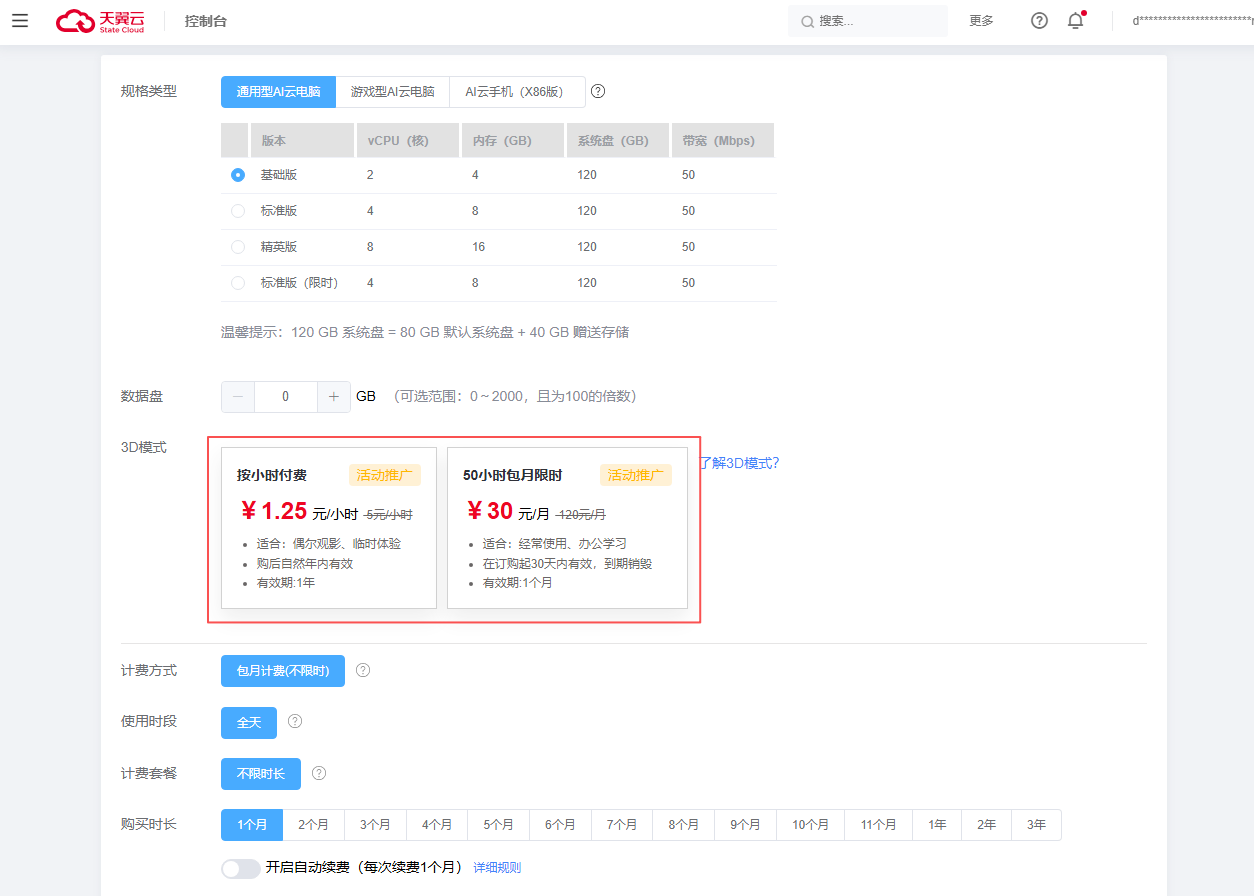Open the hamburger navigation menu
The width and height of the screenshot is (1254, 896).
click(x=20, y=21)
